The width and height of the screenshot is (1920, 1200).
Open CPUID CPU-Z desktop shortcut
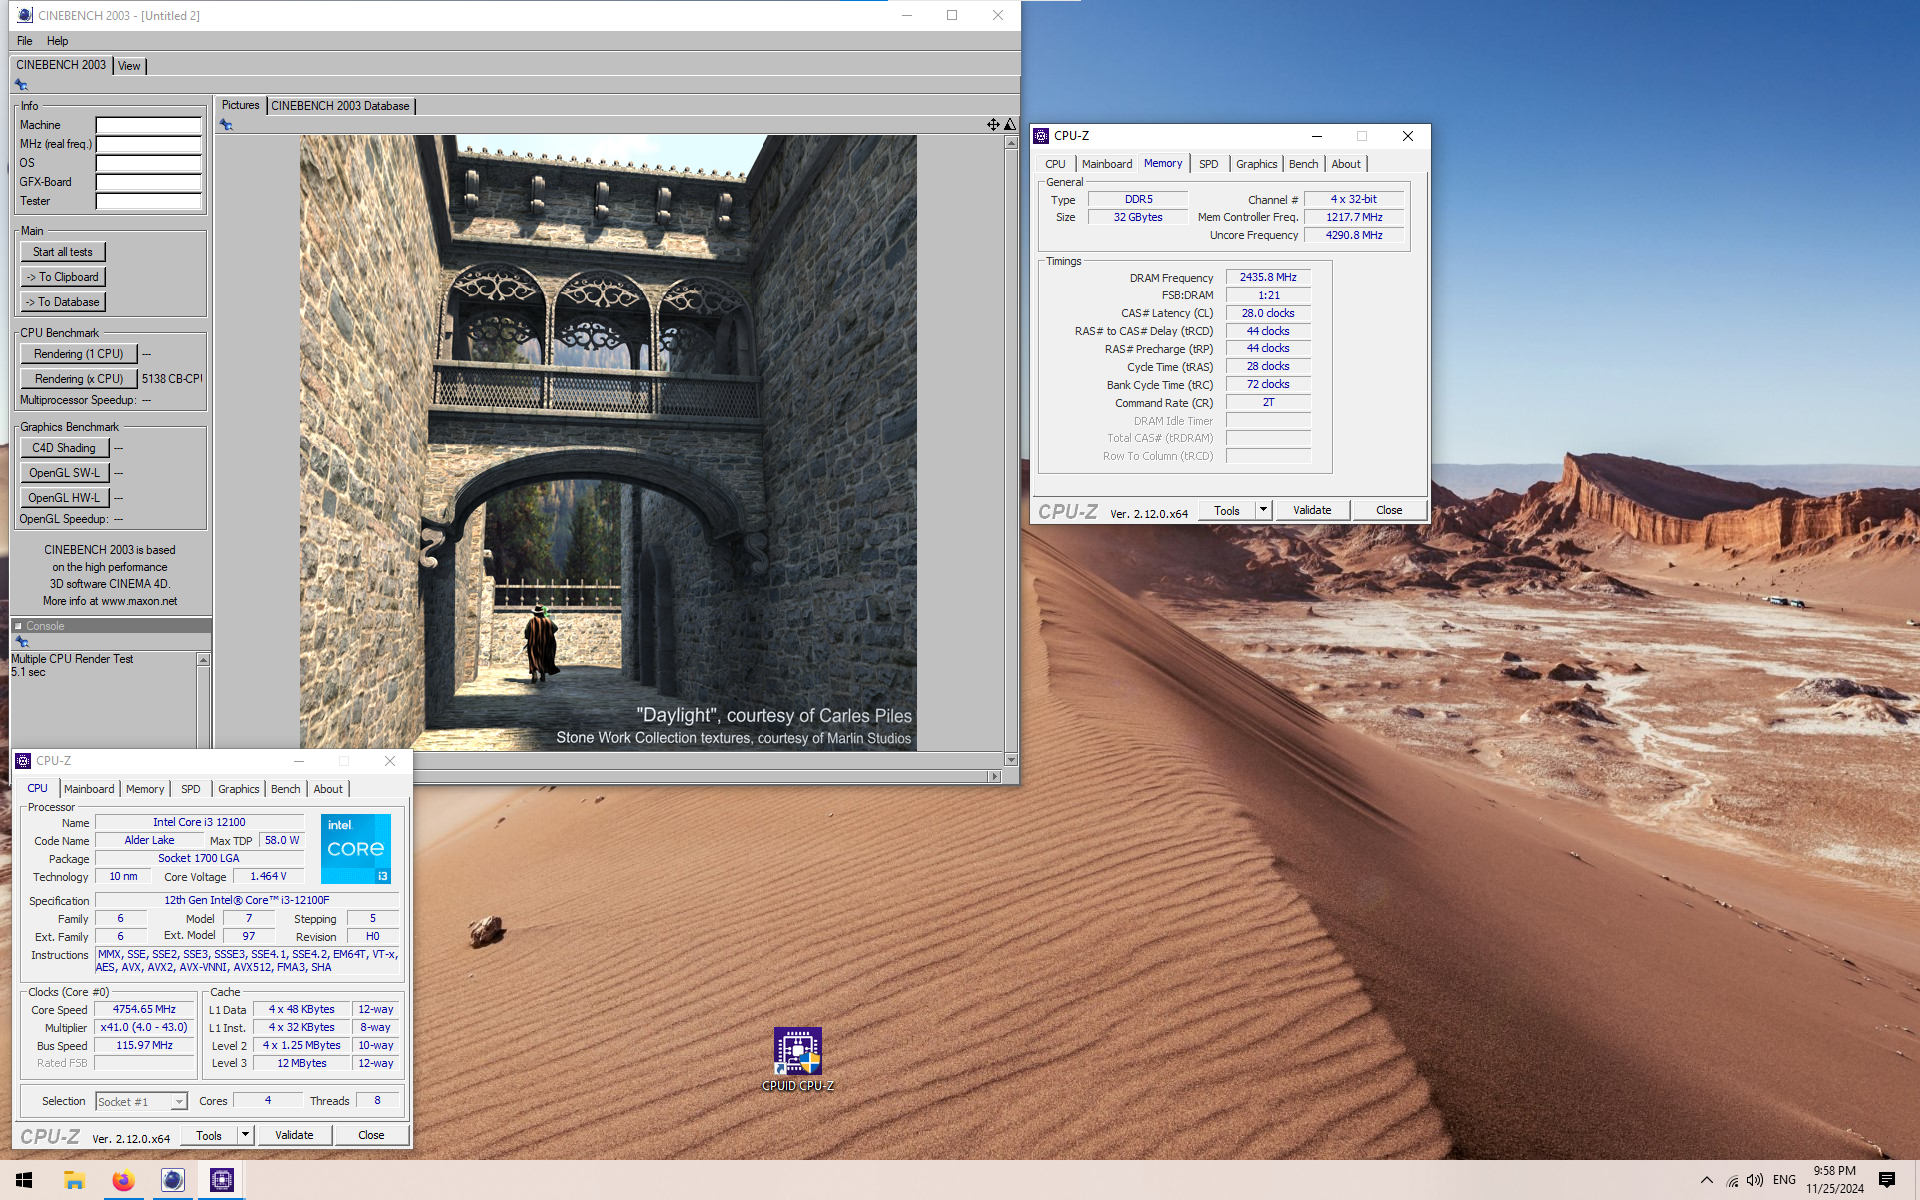(797, 1059)
